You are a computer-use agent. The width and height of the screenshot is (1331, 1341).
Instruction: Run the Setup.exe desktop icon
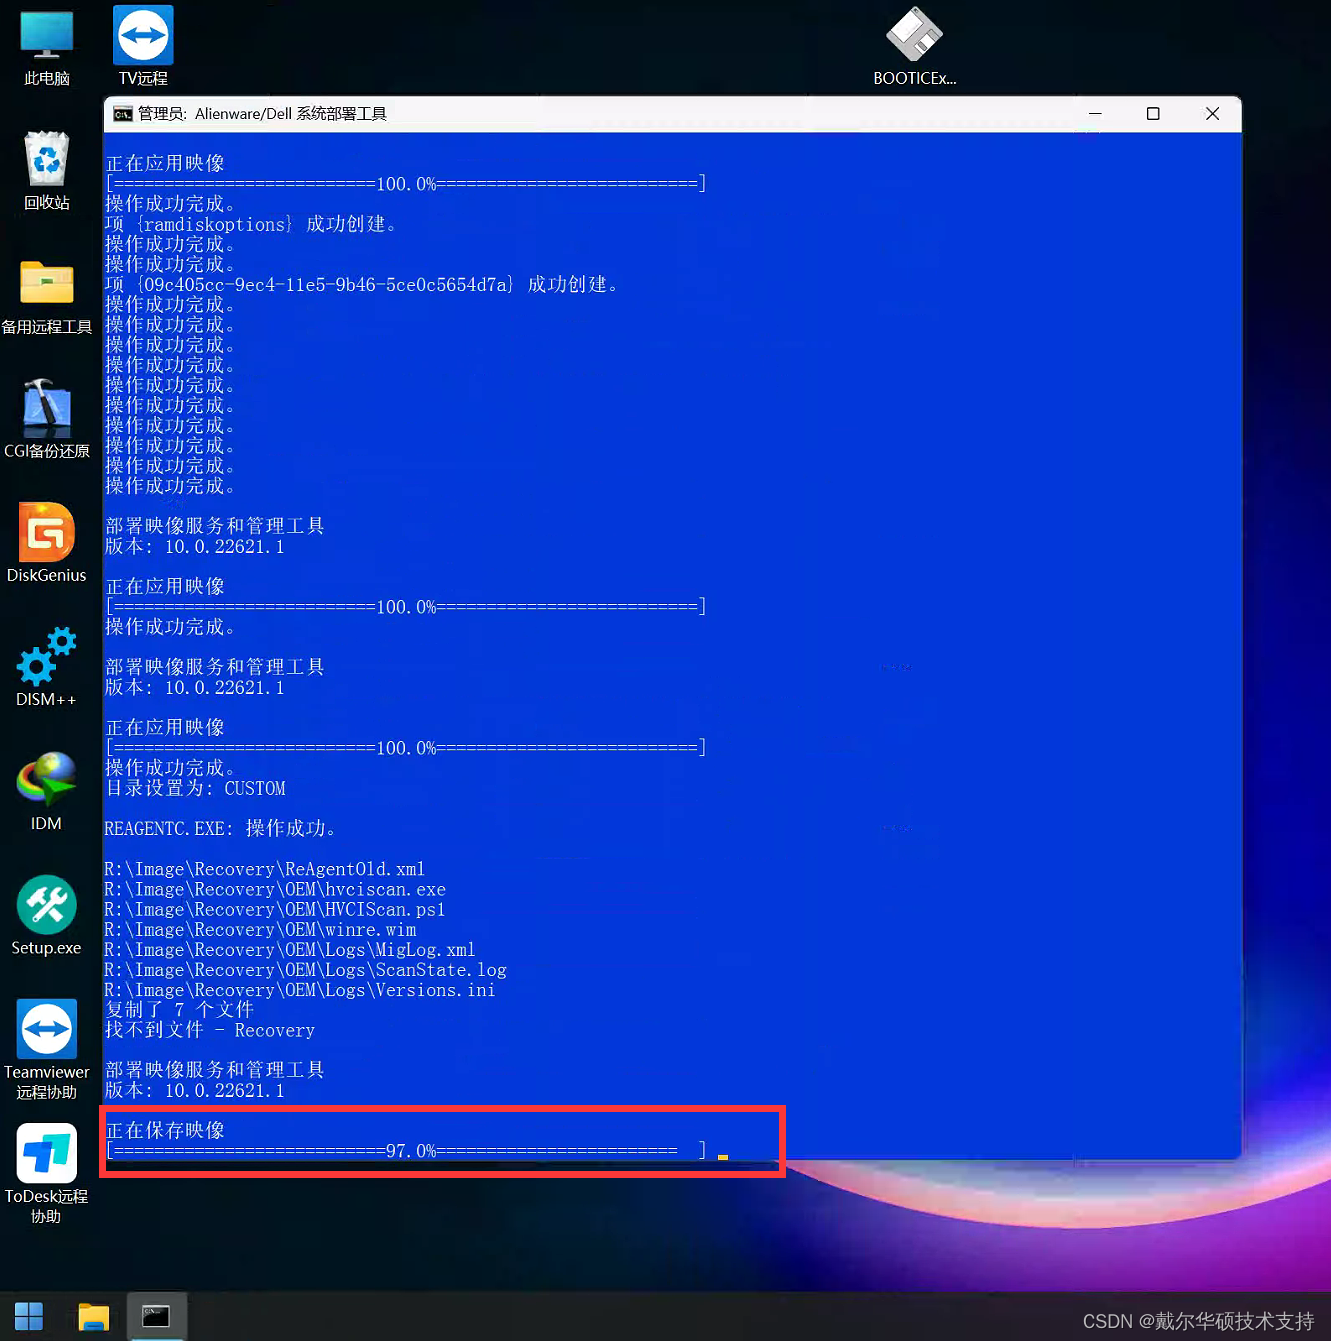tap(47, 916)
